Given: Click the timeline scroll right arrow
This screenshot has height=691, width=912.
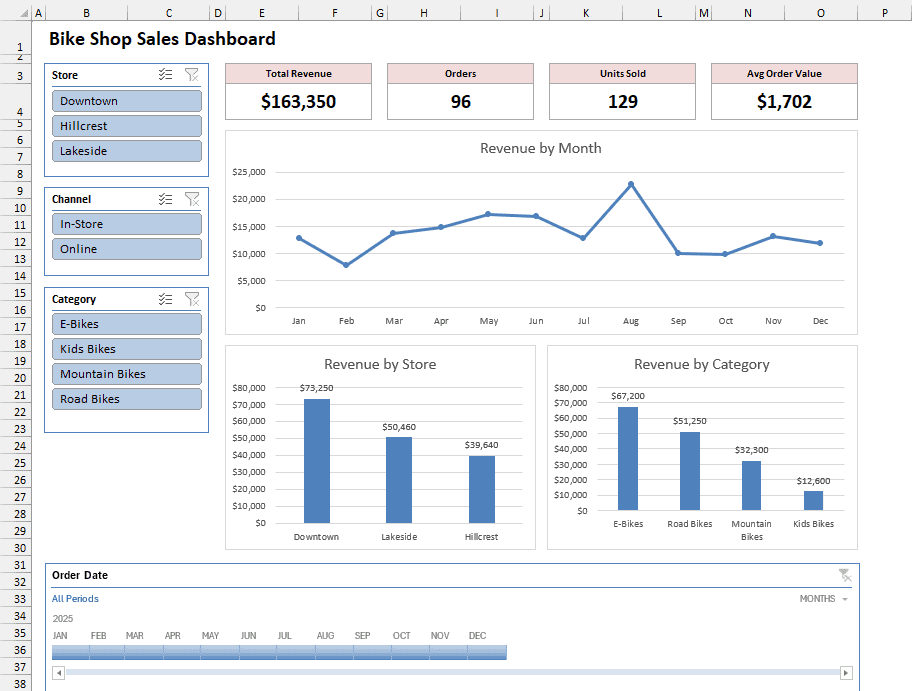Looking at the screenshot, I should click(846, 673).
